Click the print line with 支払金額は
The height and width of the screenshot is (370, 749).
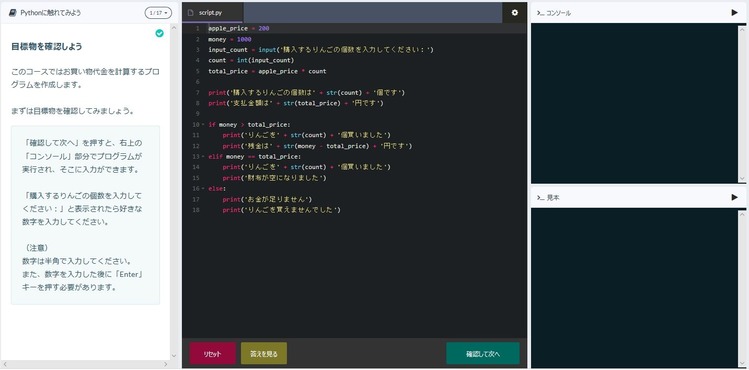coord(296,103)
